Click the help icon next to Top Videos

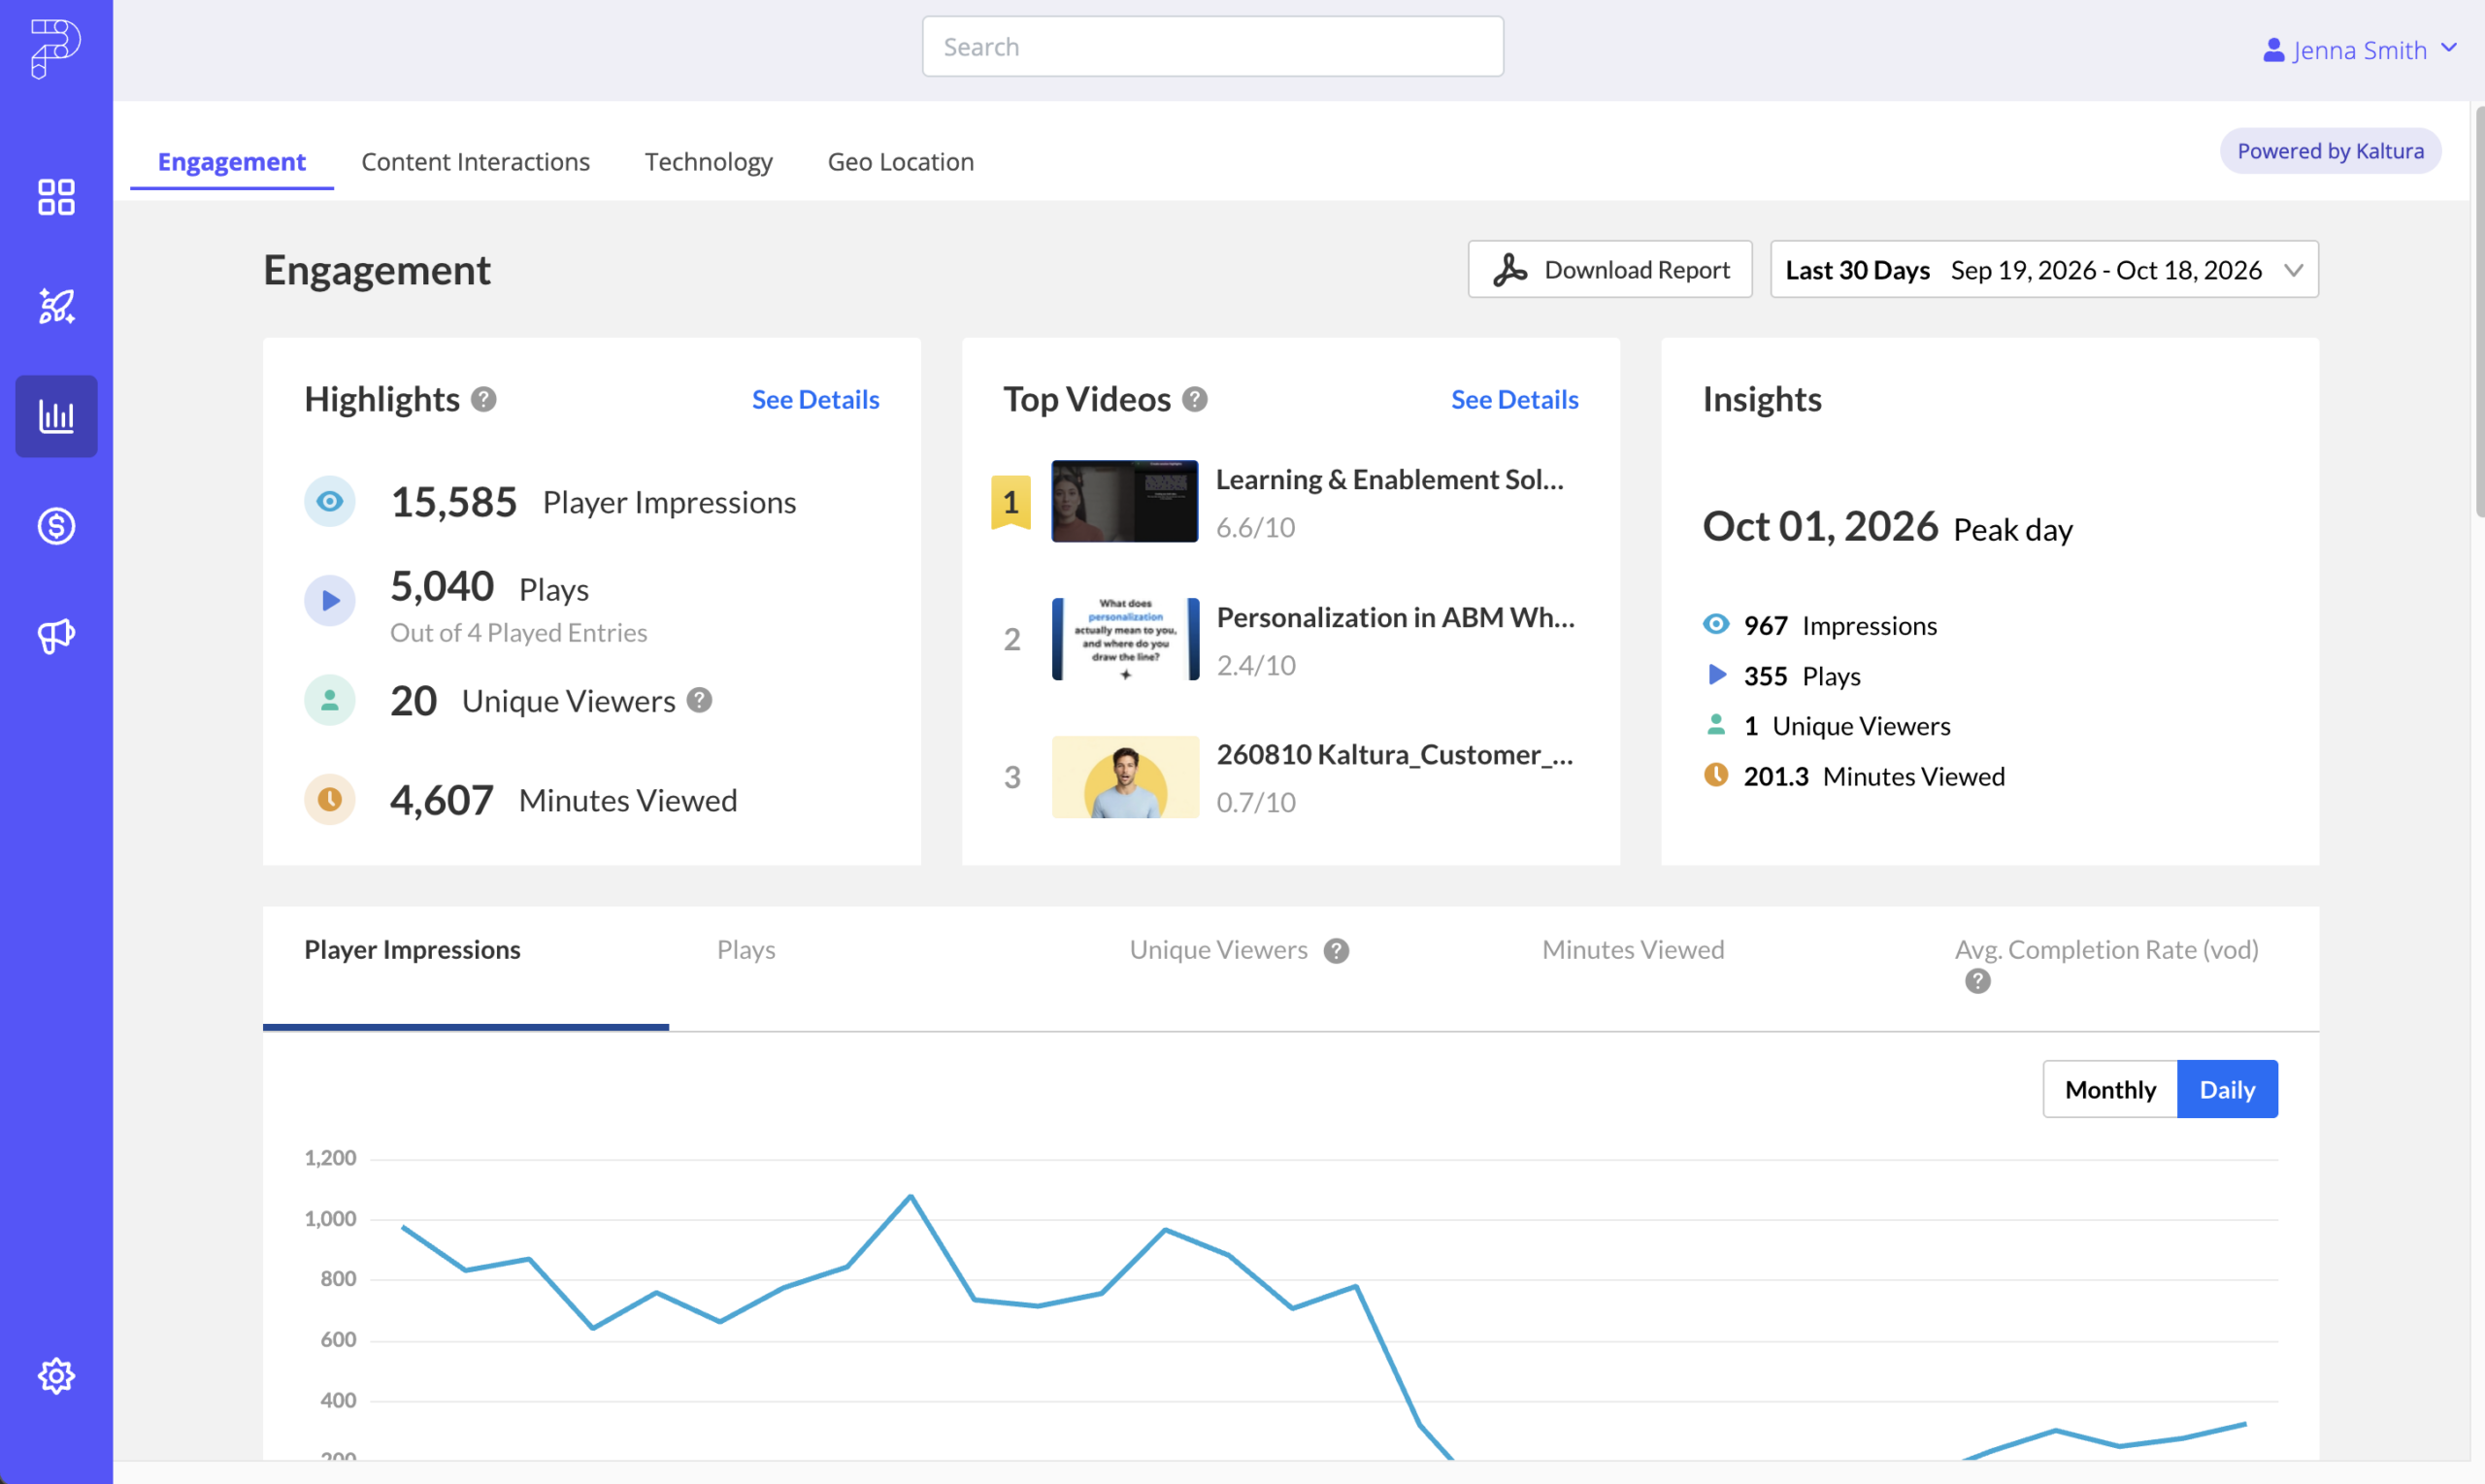pyautogui.click(x=1195, y=399)
